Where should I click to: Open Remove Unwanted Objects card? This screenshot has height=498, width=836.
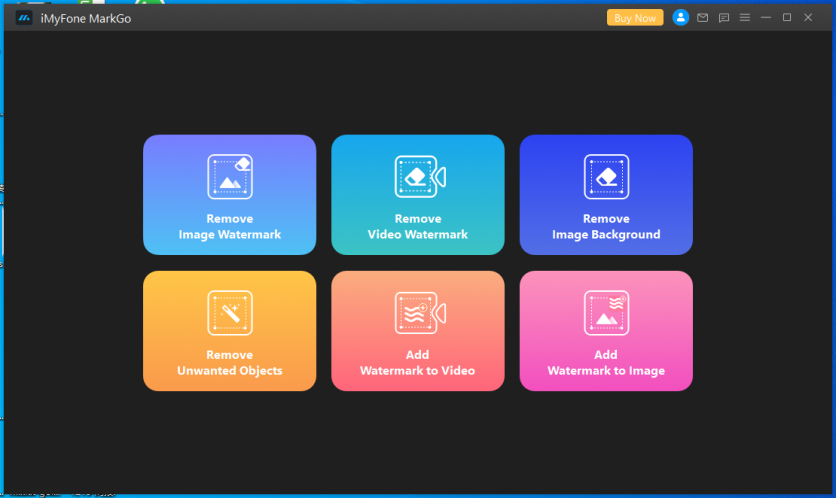[229, 331]
